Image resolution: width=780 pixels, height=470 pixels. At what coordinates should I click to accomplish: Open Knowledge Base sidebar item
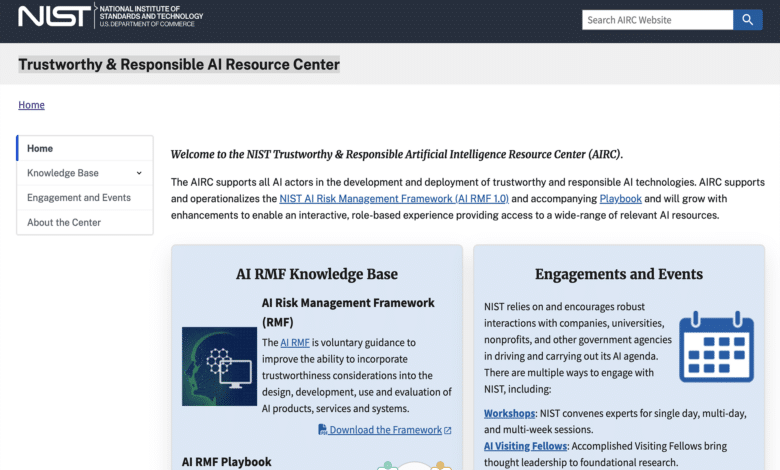pos(85,173)
